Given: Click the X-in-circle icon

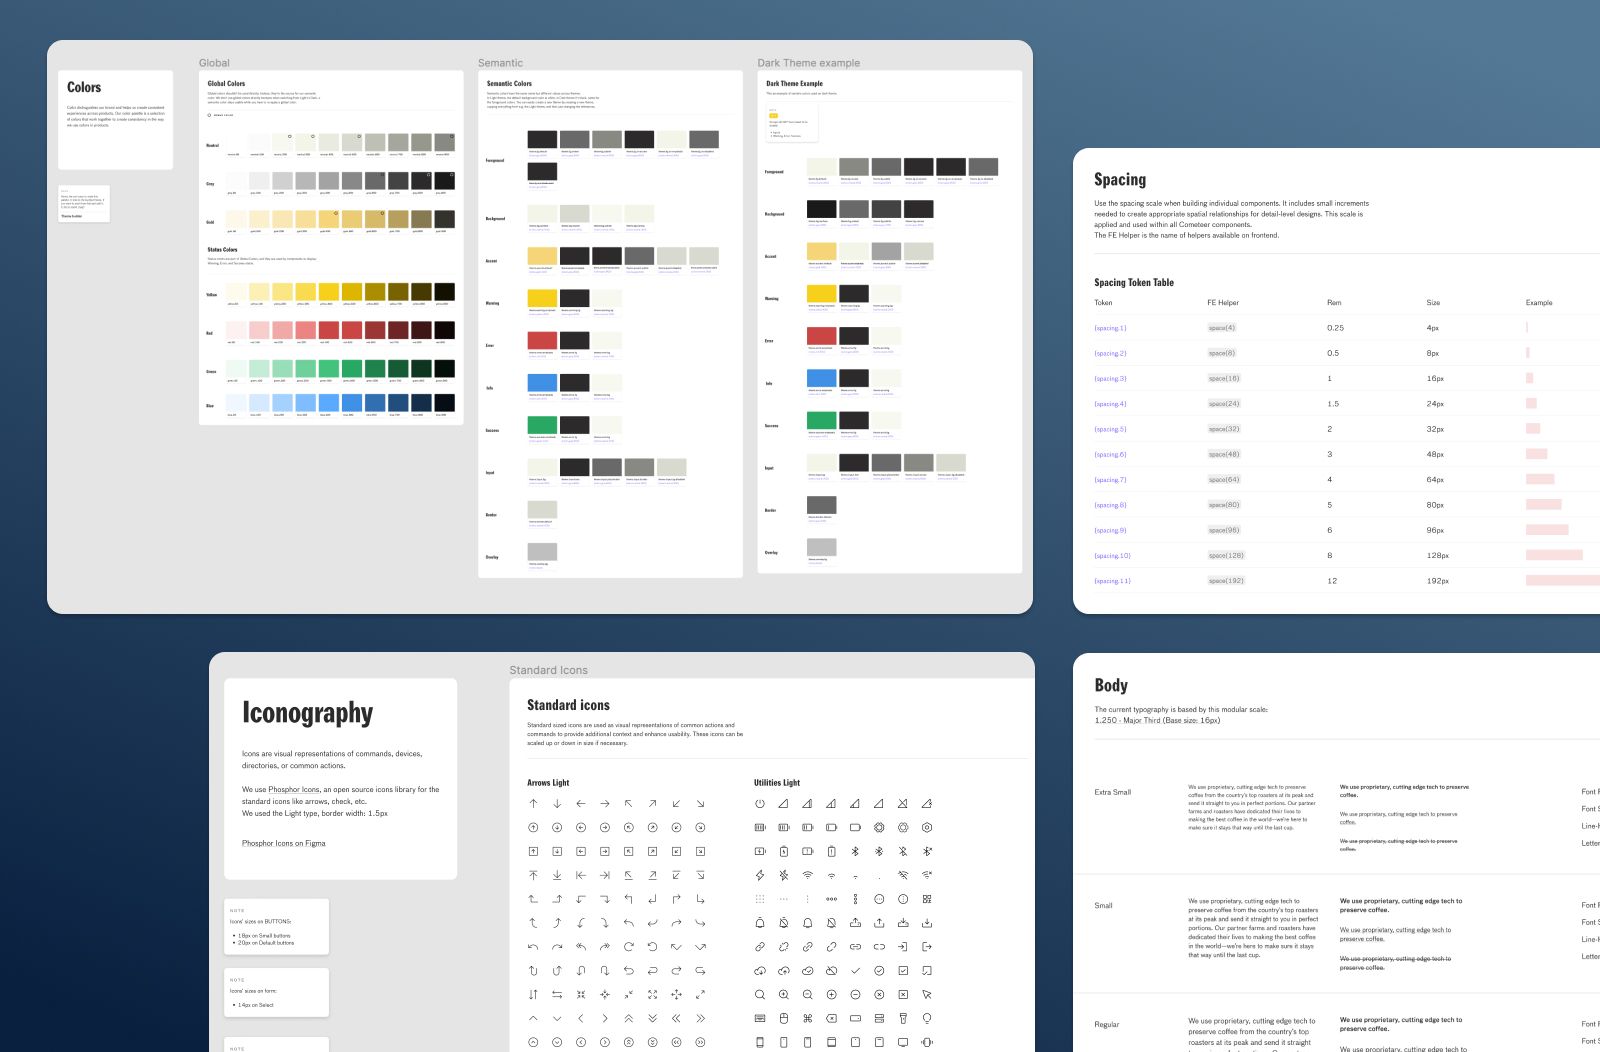Looking at the screenshot, I should point(879,994).
